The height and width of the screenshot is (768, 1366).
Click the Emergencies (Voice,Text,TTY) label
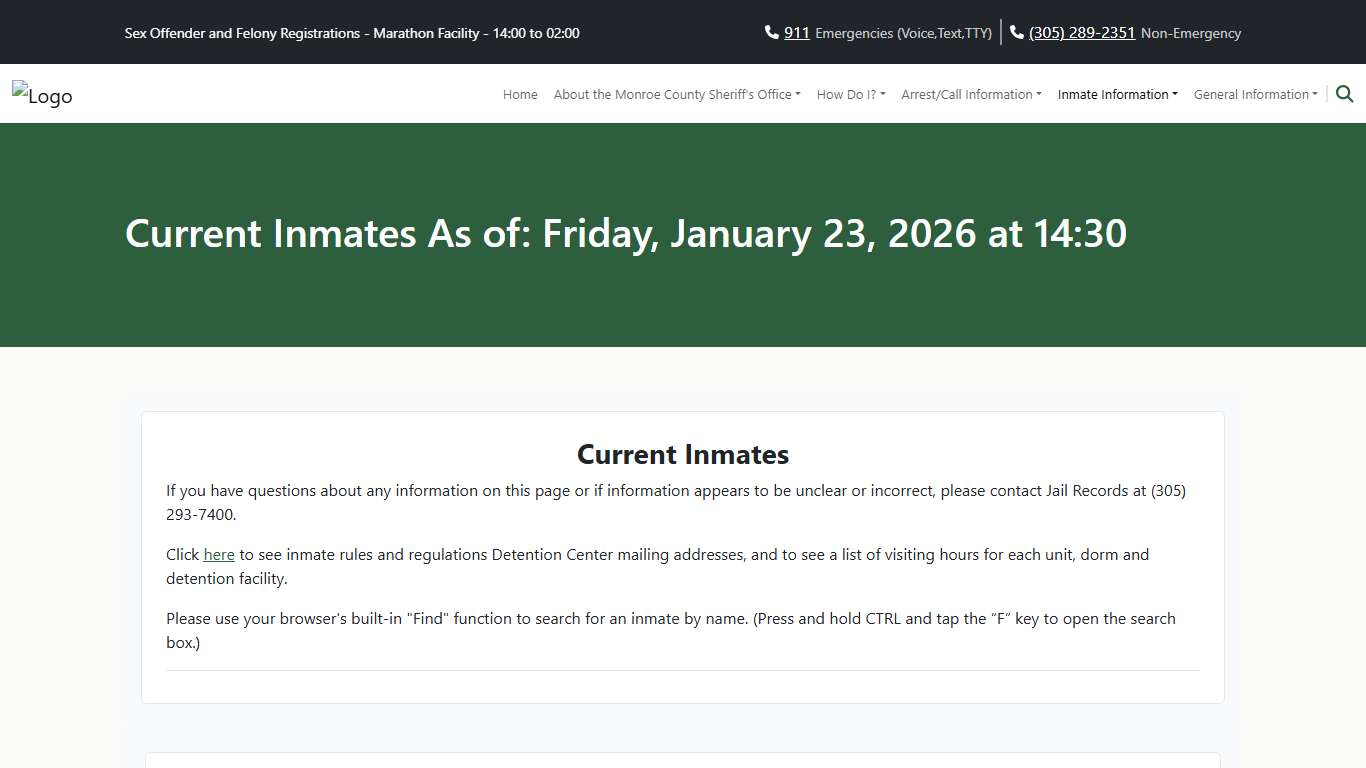click(x=903, y=34)
